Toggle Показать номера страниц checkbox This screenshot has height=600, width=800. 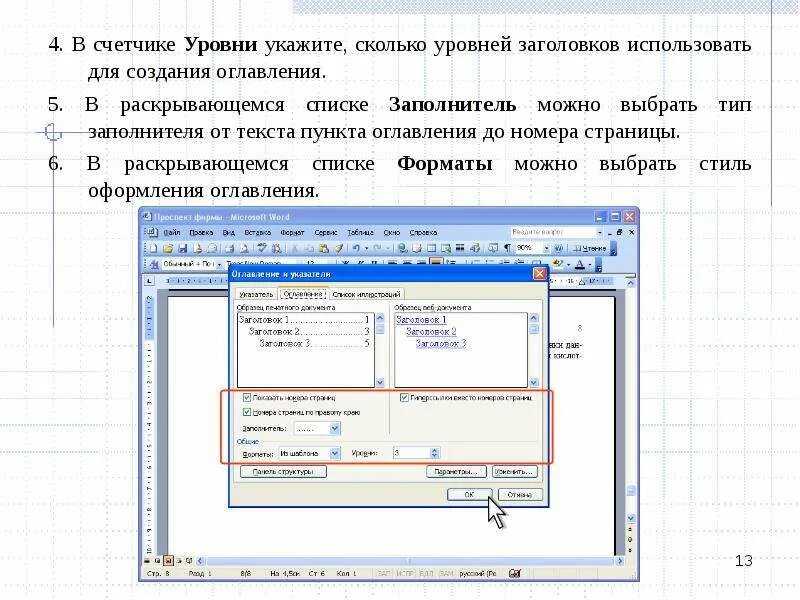tap(247, 397)
